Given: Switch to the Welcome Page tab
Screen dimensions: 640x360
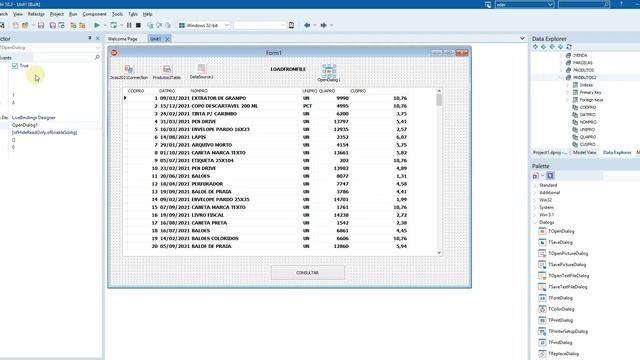Looking at the screenshot, I should pyautogui.click(x=122, y=39).
